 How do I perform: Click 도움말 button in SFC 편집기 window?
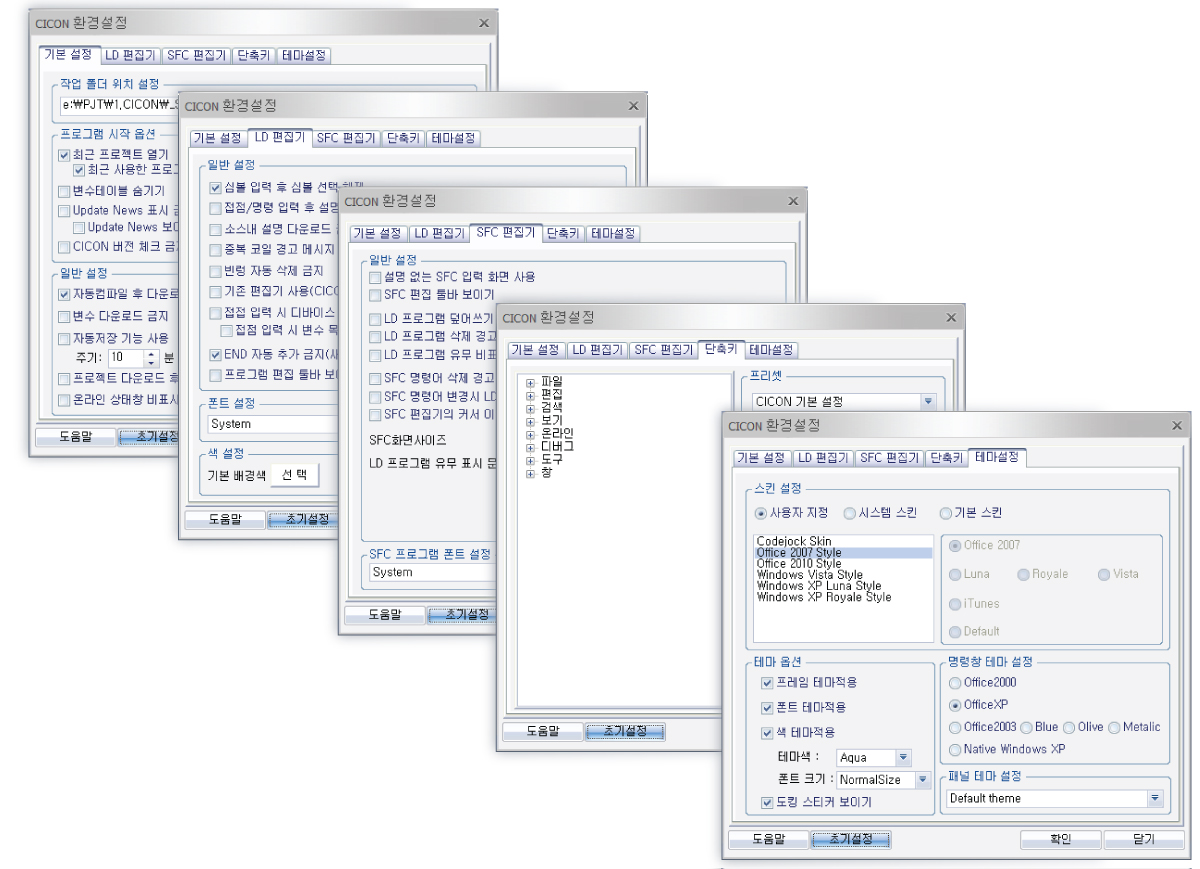pos(385,614)
